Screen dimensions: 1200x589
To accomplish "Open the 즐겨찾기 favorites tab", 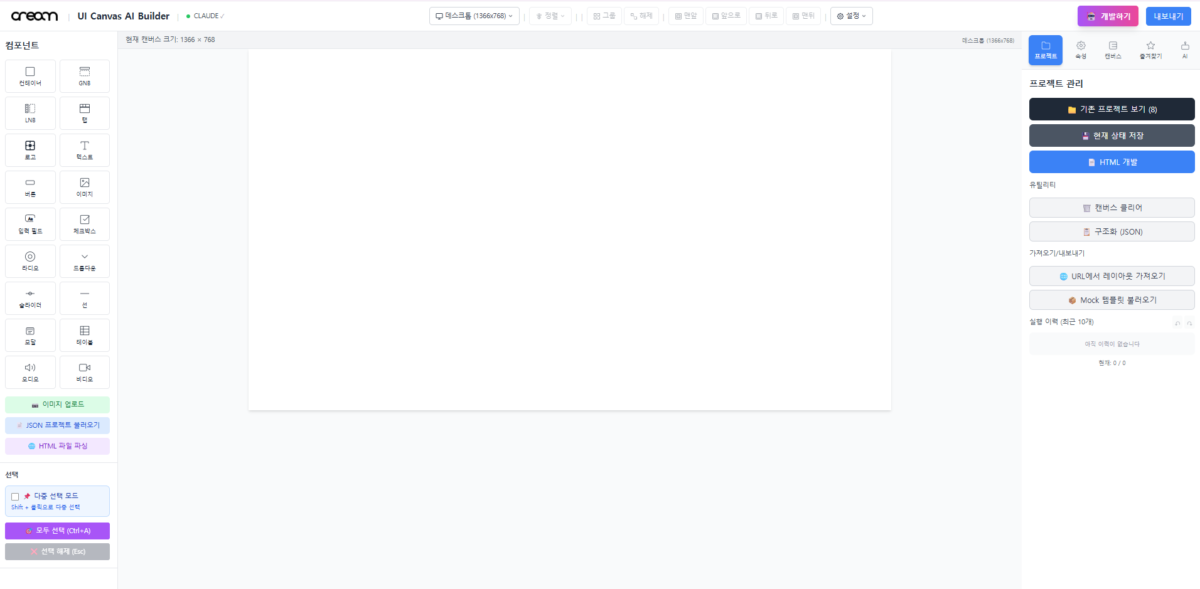I will pos(1150,50).
